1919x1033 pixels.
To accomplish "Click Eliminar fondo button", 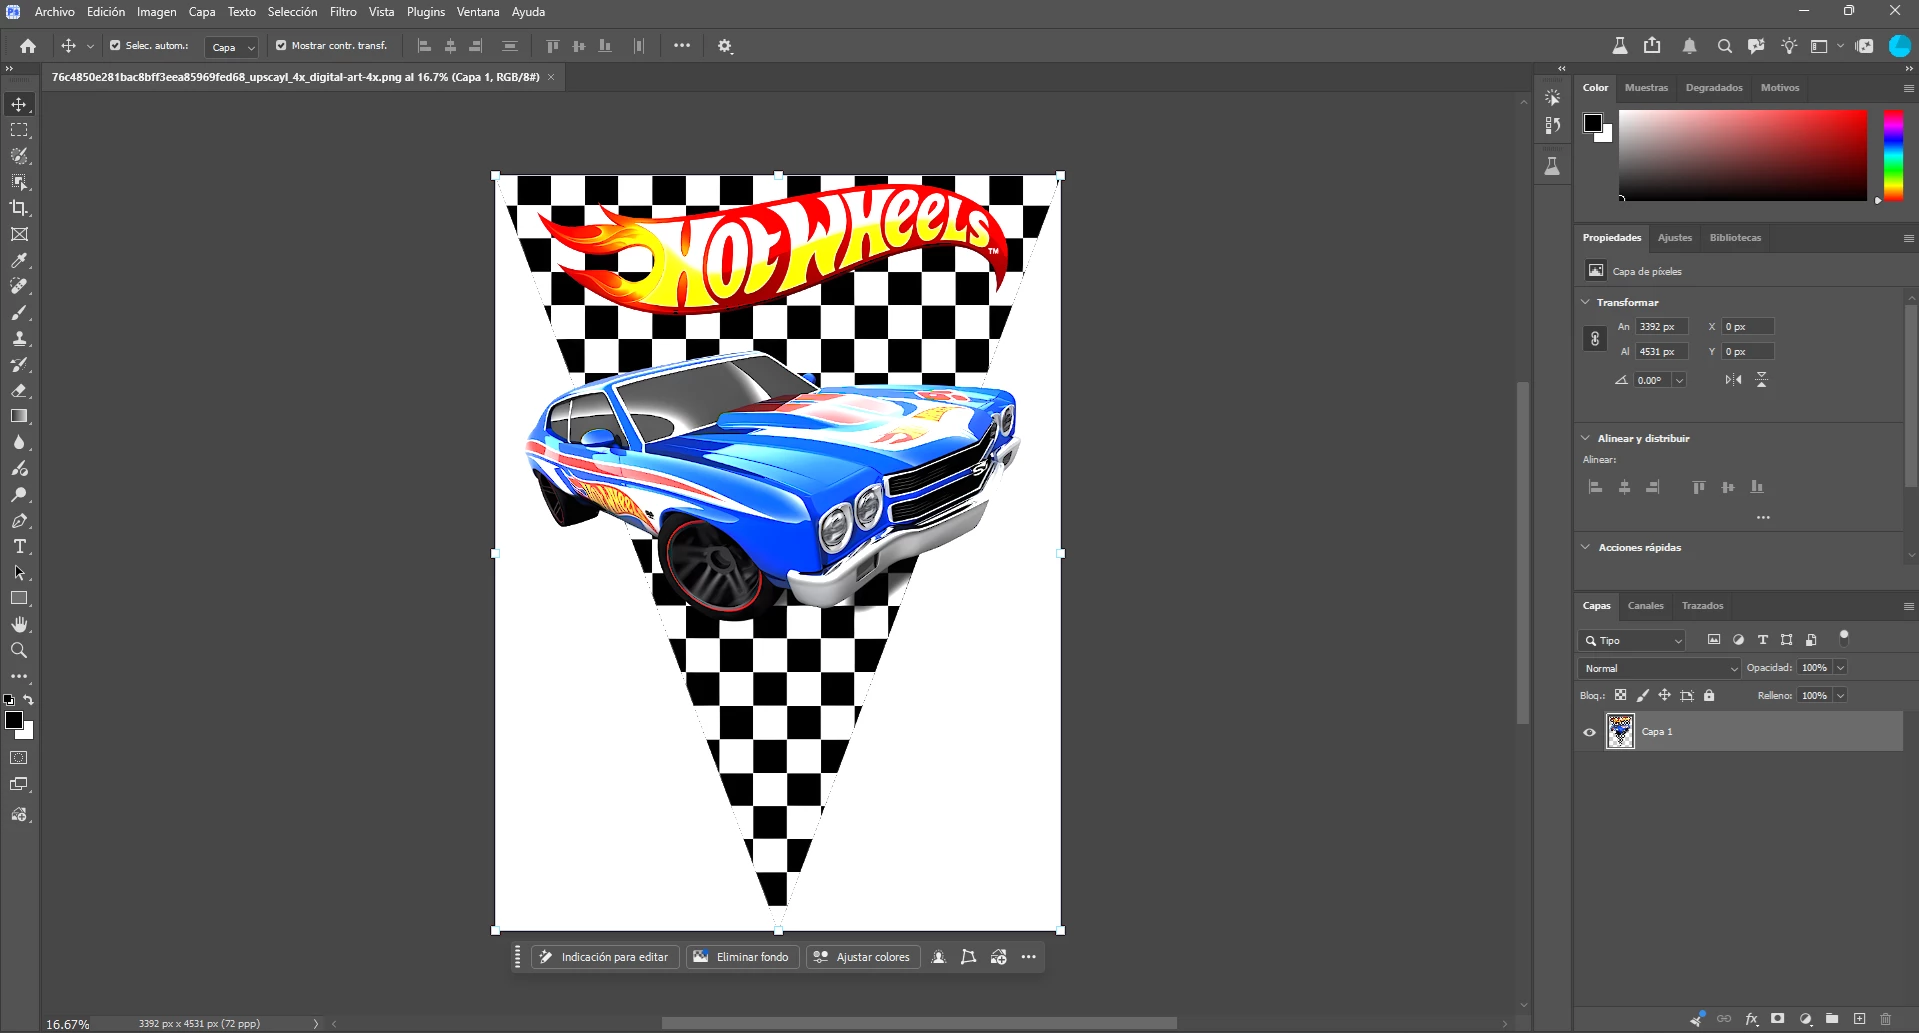I will [743, 957].
